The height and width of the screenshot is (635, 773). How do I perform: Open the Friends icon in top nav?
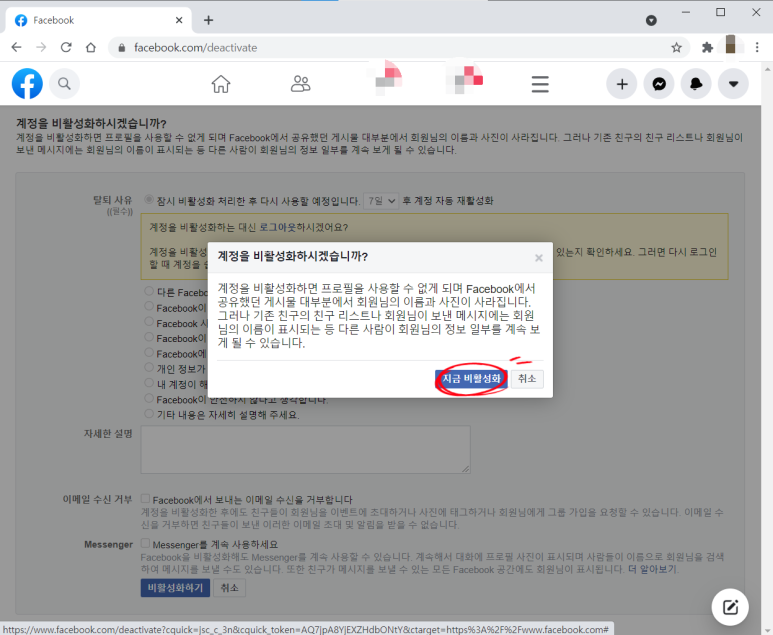coord(300,84)
